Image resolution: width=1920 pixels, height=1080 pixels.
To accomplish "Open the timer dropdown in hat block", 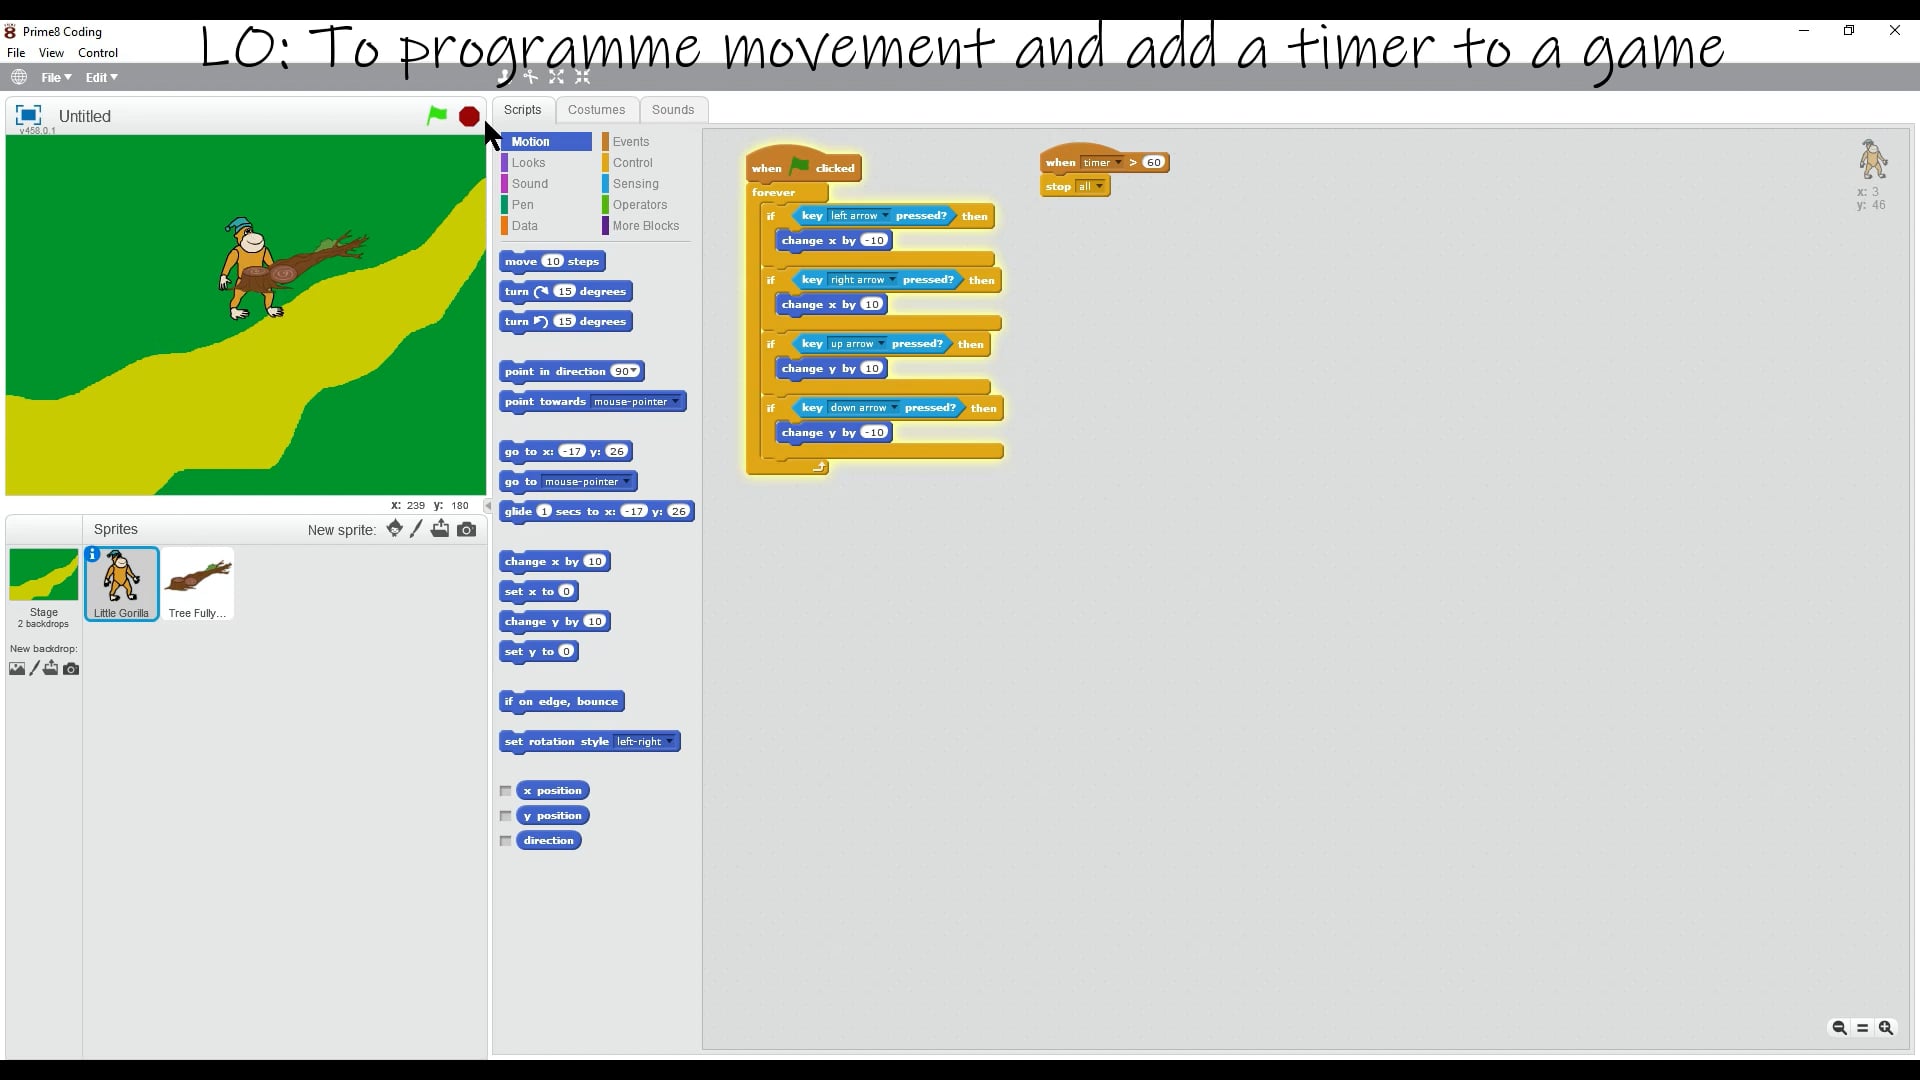I will tap(1117, 162).
